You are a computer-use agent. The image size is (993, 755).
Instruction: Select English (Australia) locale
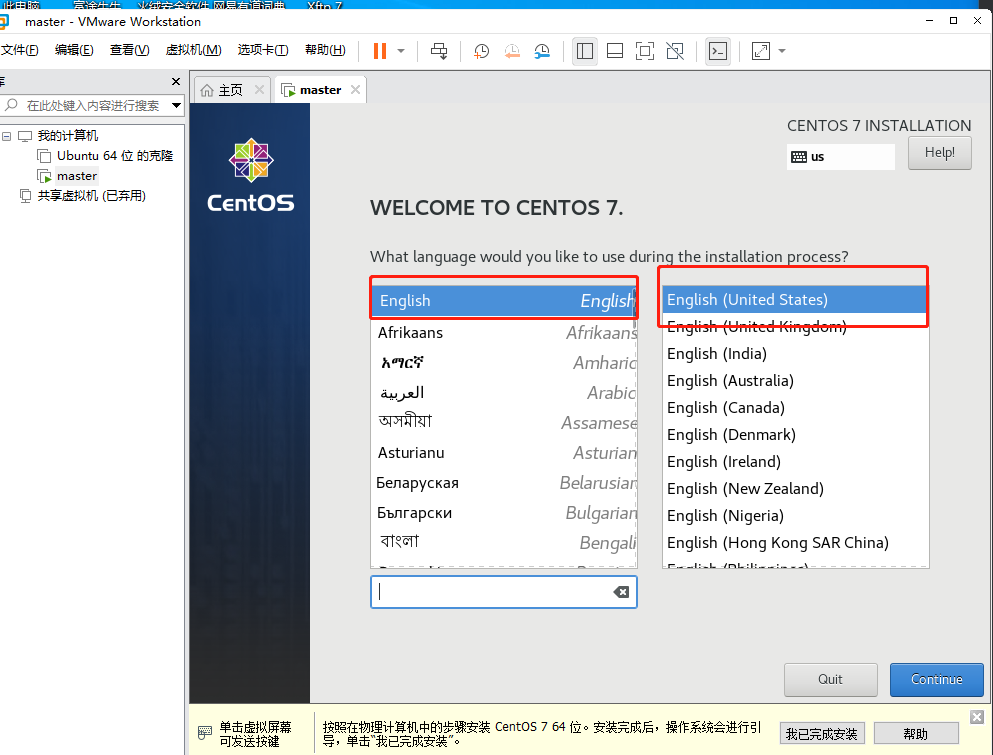tap(795, 381)
